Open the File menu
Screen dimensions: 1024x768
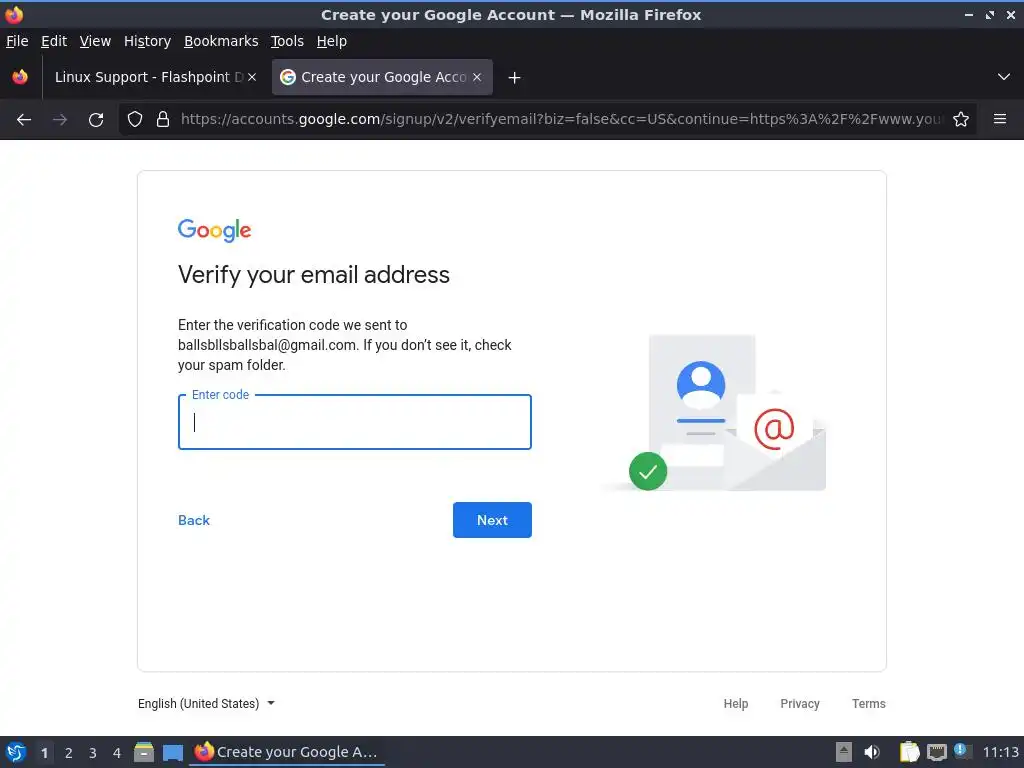pos(17,41)
